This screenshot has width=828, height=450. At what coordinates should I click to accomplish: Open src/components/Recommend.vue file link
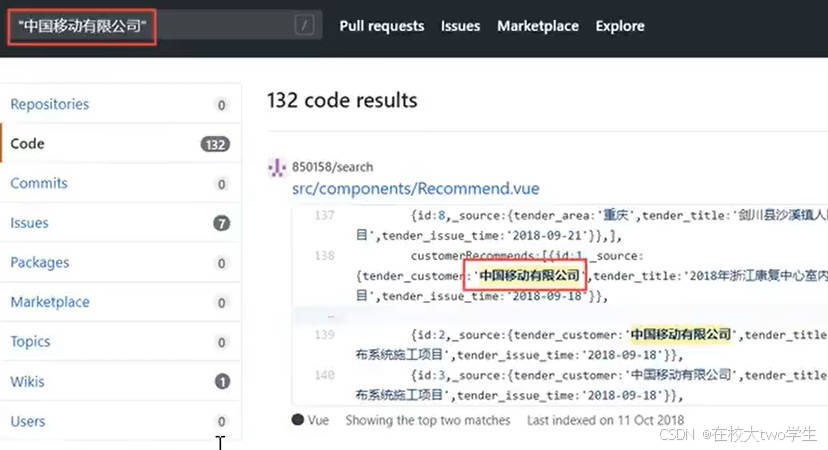[x=416, y=189]
